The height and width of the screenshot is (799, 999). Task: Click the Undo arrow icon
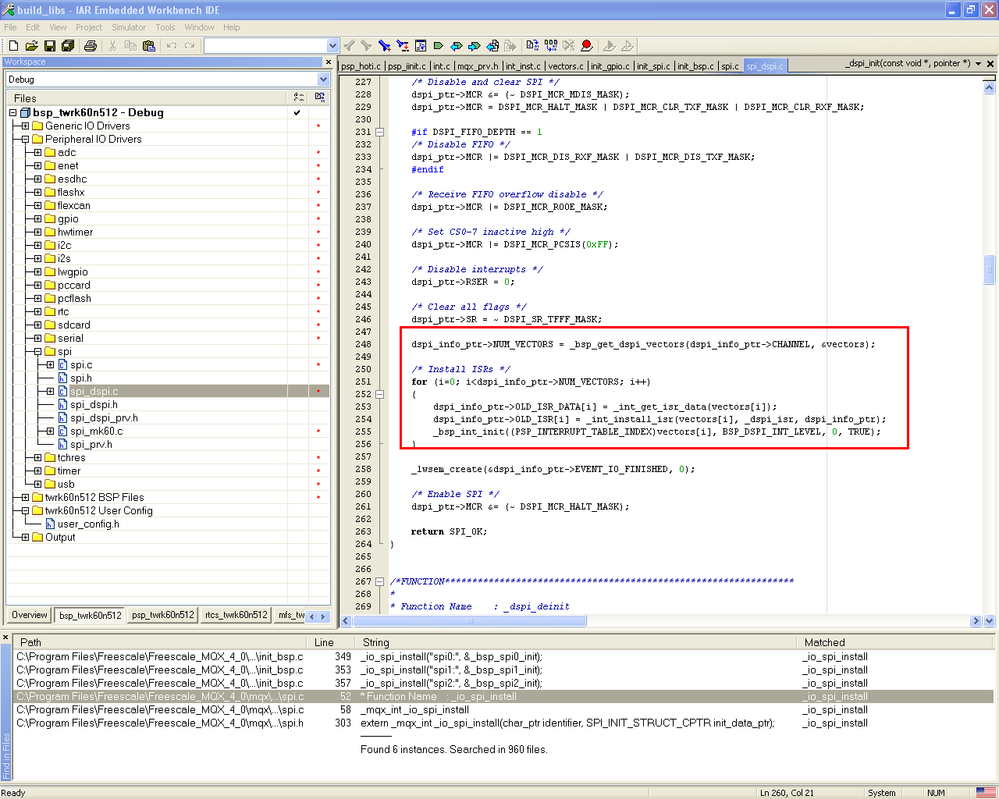[171, 46]
